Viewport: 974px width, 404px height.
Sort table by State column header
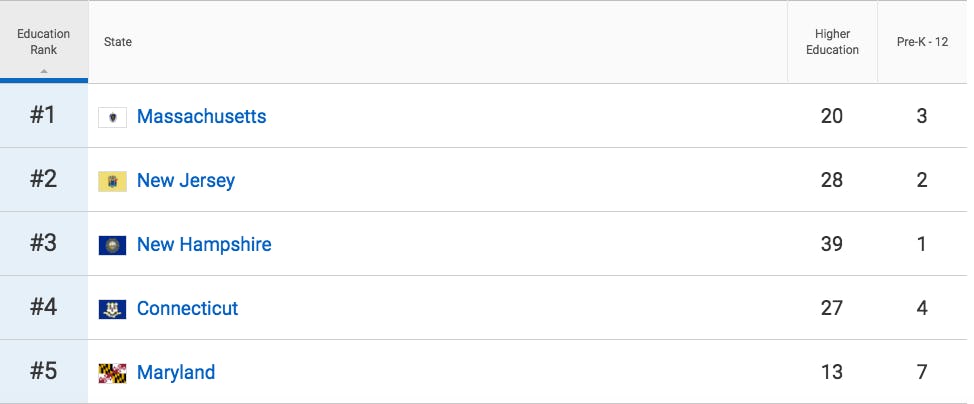(118, 42)
